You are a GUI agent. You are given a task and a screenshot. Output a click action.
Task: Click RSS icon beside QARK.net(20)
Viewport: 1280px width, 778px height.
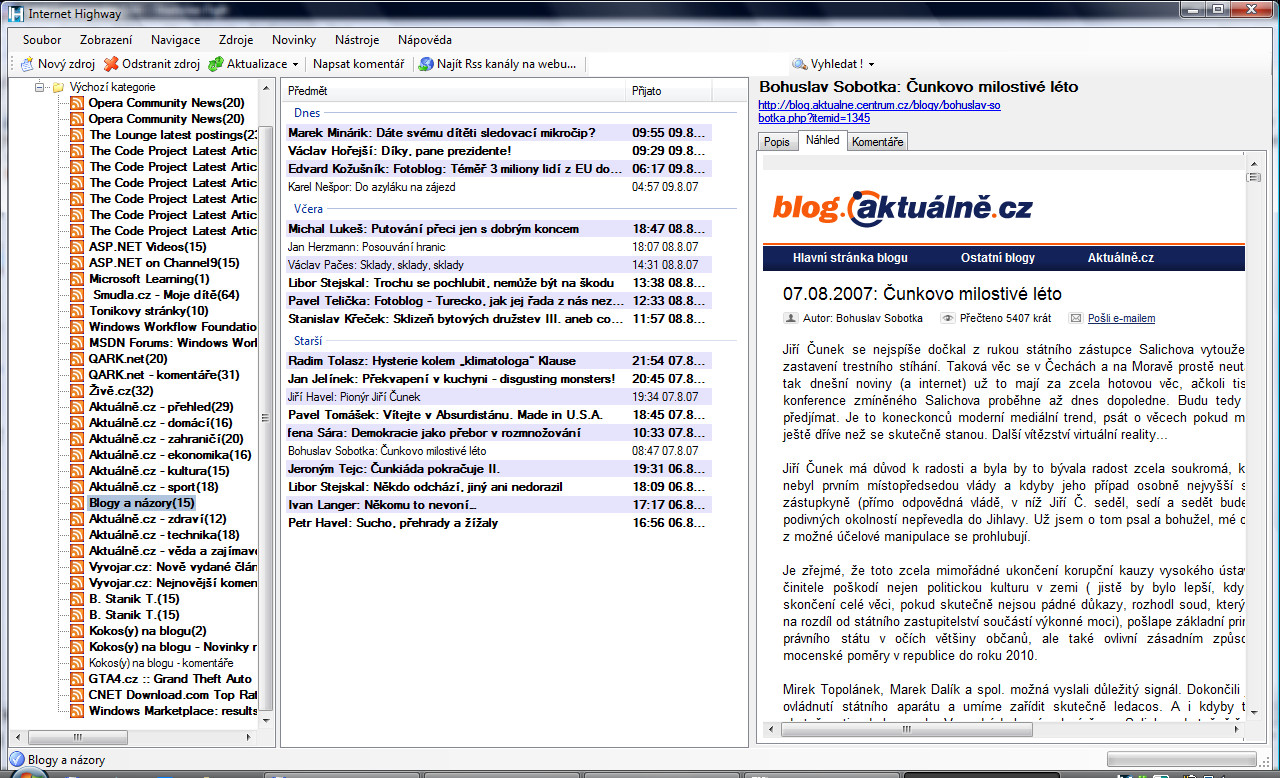(77, 359)
